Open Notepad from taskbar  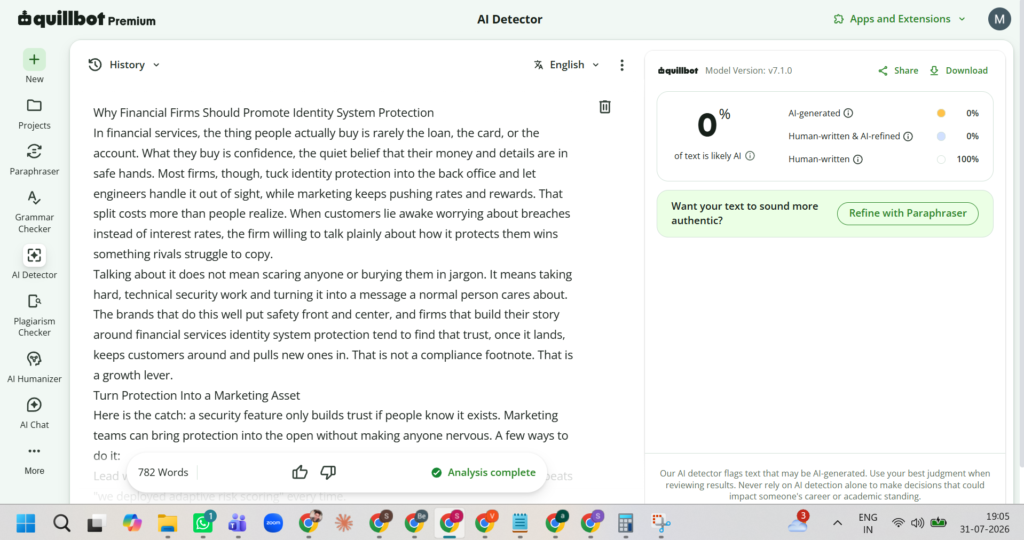pos(520,523)
